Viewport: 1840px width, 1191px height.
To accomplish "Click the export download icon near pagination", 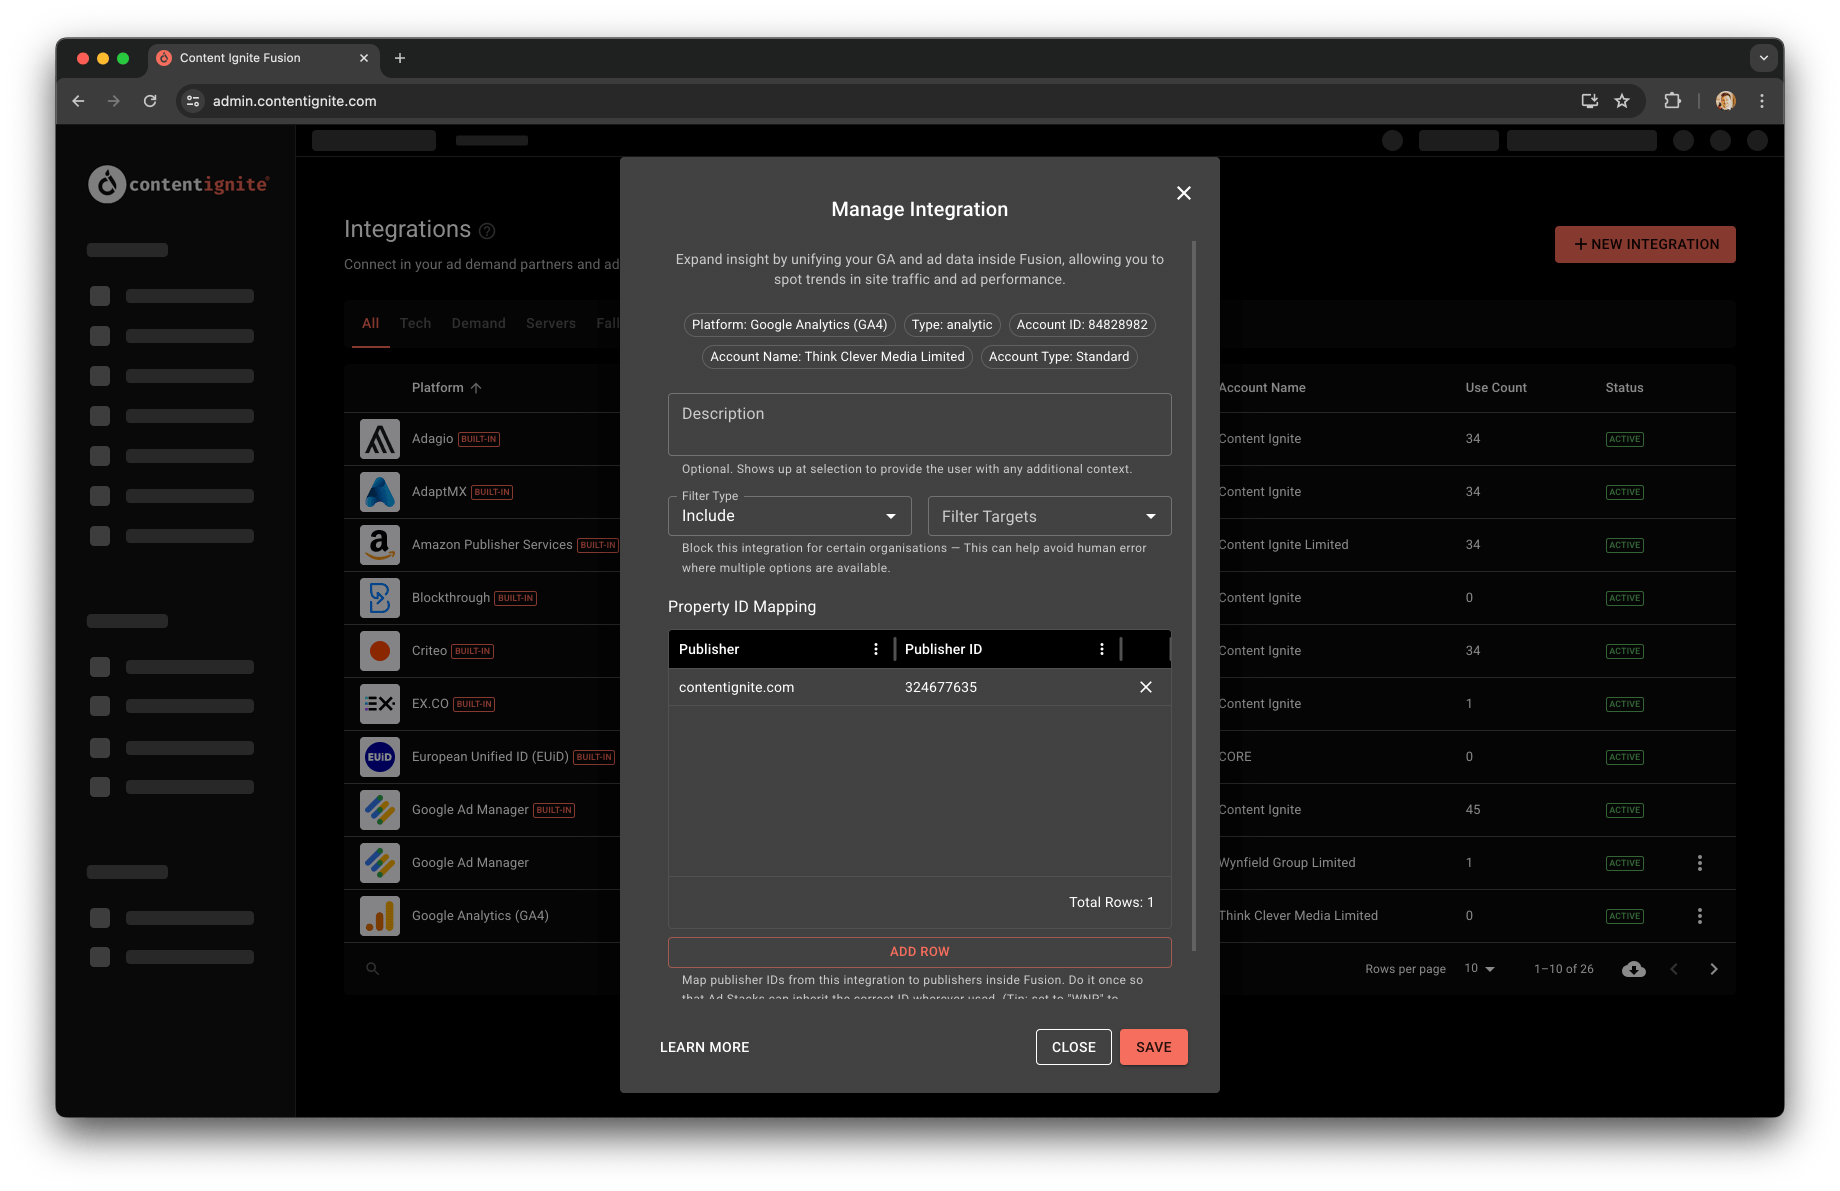I will point(1634,968).
